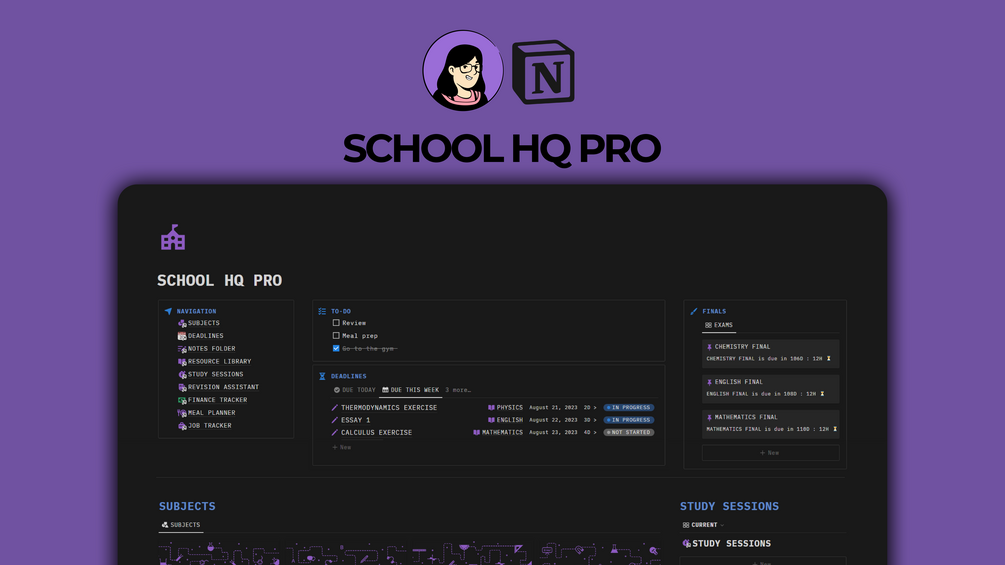Open the Job Tracker link
The height and width of the screenshot is (565, 1005).
tap(210, 426)
